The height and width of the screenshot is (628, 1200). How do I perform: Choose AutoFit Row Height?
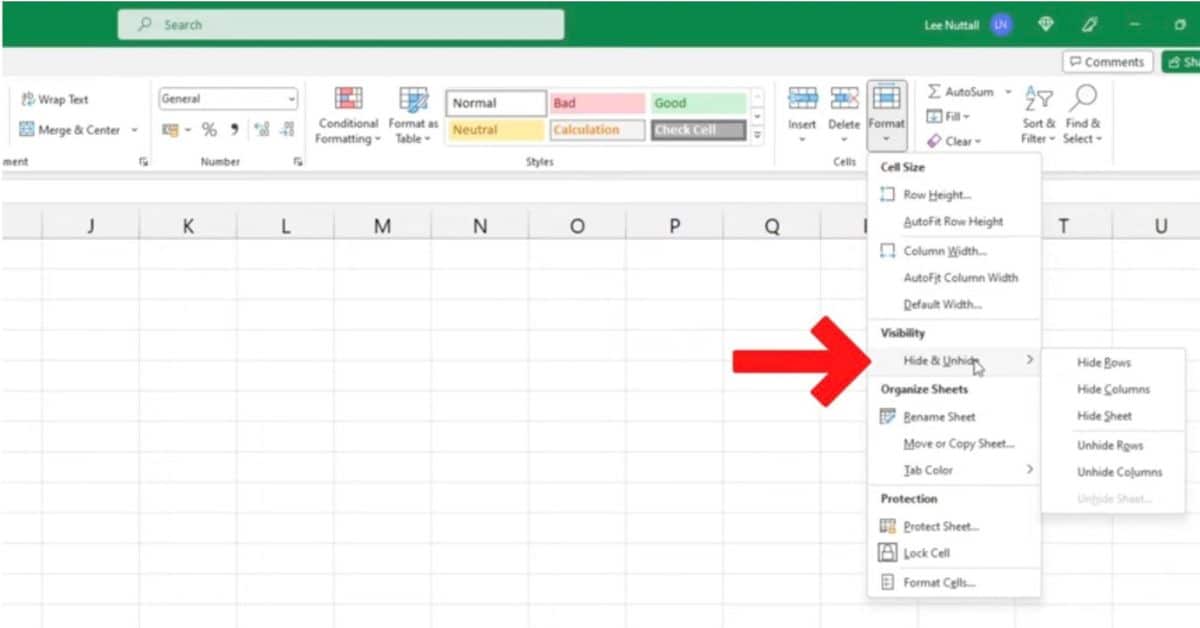tap(954, 222)
